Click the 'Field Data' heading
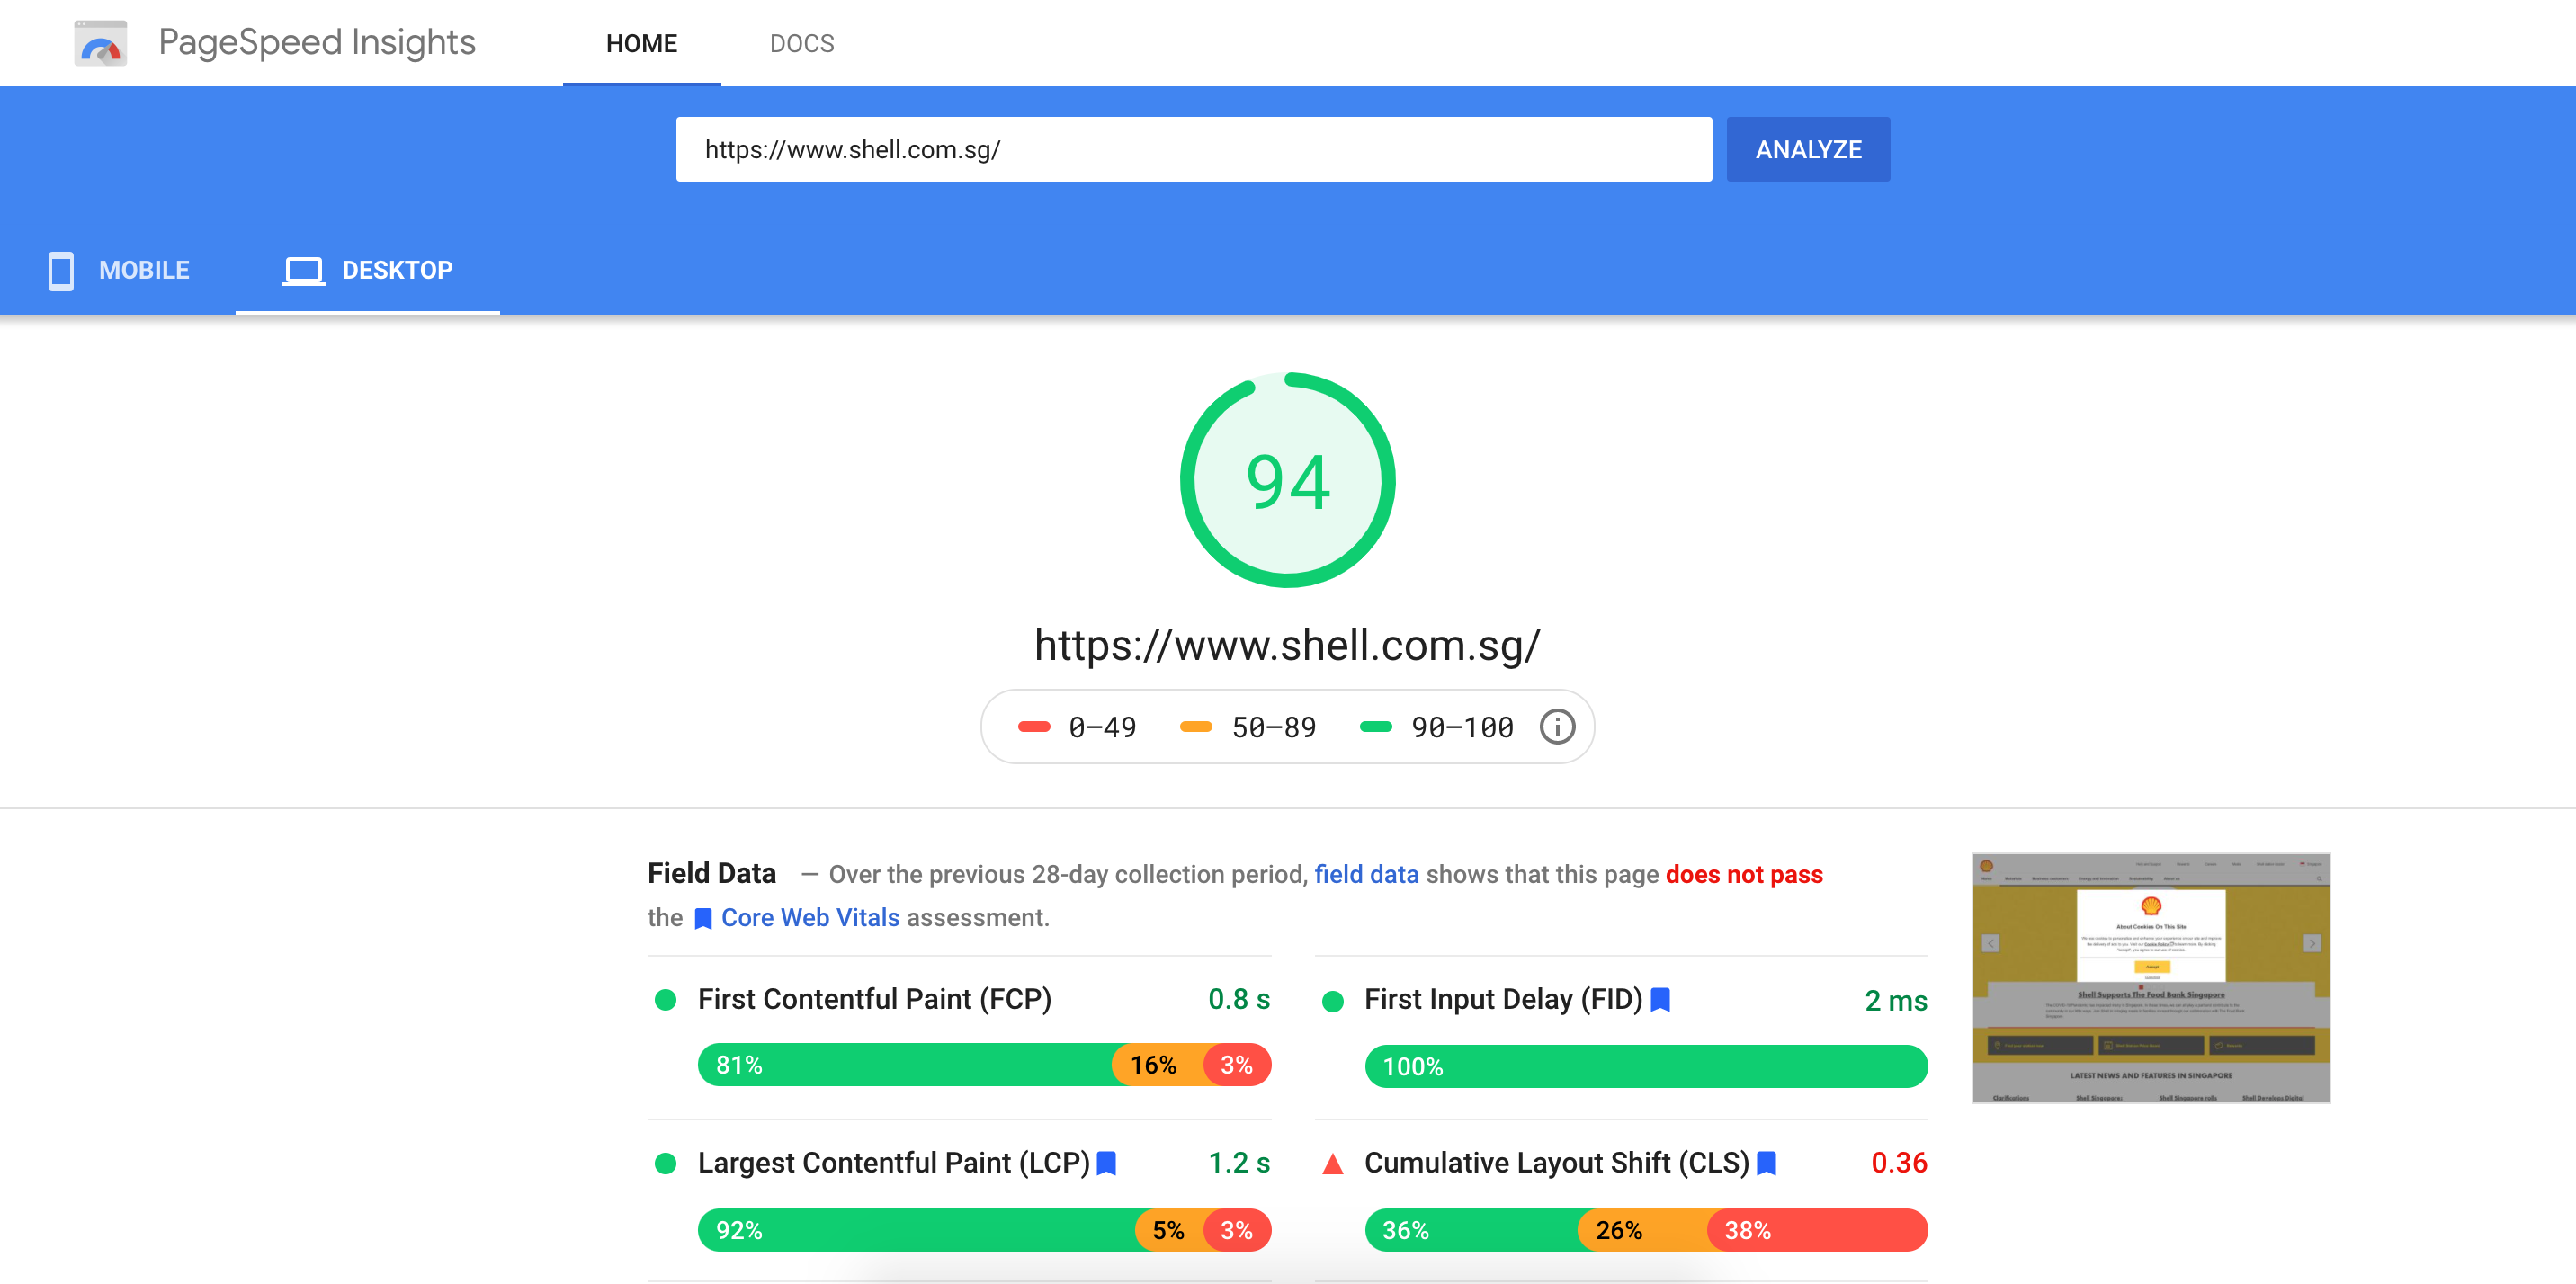Viewport: 2576px width, 1284px height. 712,873
